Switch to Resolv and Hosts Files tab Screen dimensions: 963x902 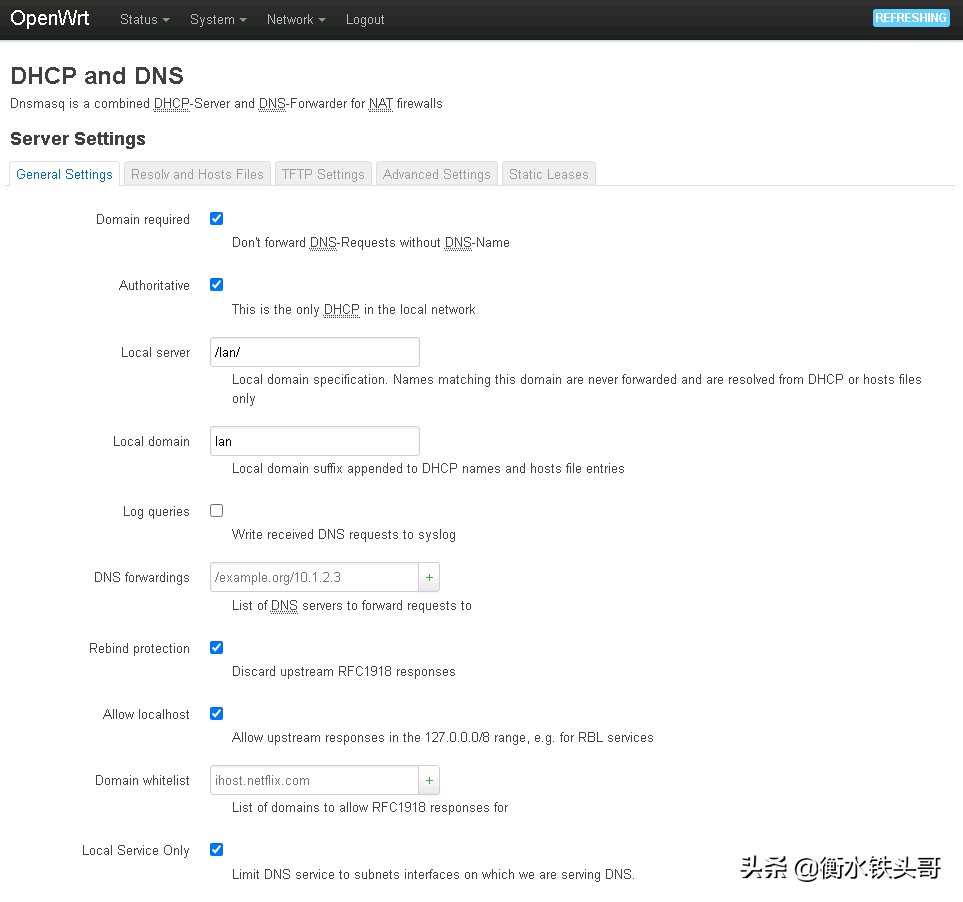197,174
